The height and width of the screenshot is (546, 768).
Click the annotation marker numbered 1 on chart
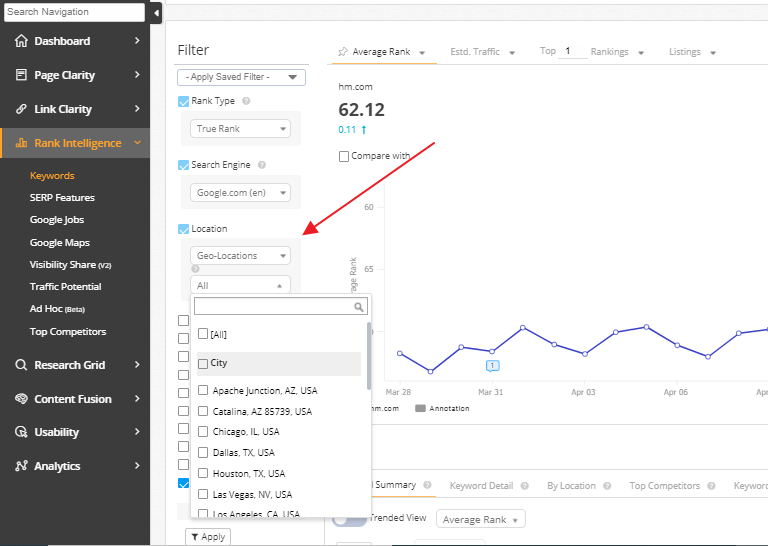pyautogui.click(x=492, y=365)
